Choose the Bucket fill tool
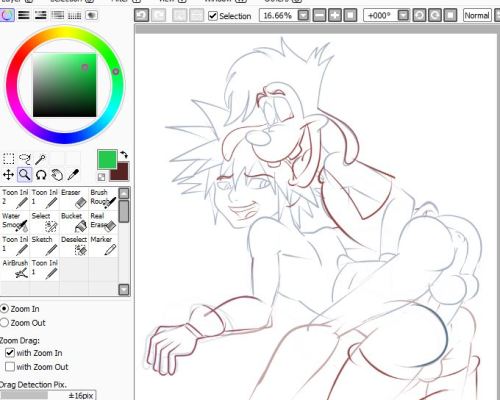Viewport: 500px width, 400px height. coord(74,222)
